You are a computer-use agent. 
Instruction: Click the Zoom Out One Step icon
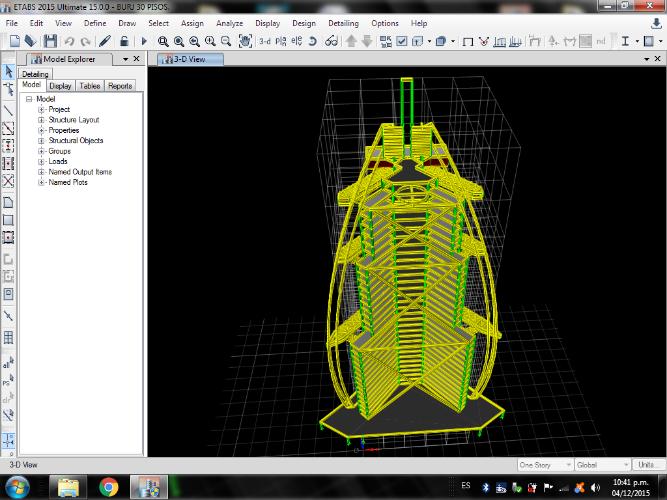(226, 41)
